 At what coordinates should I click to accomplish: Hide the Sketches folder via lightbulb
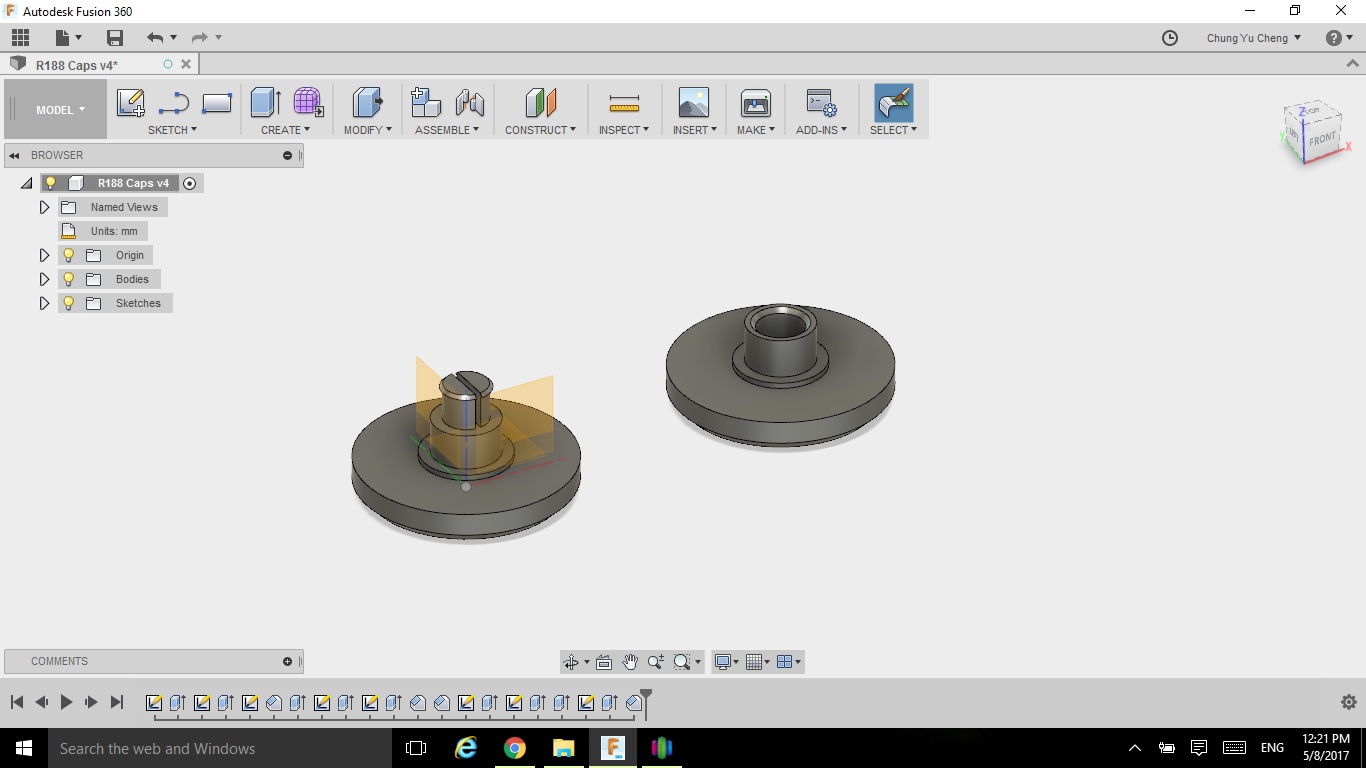pos(69,303)
